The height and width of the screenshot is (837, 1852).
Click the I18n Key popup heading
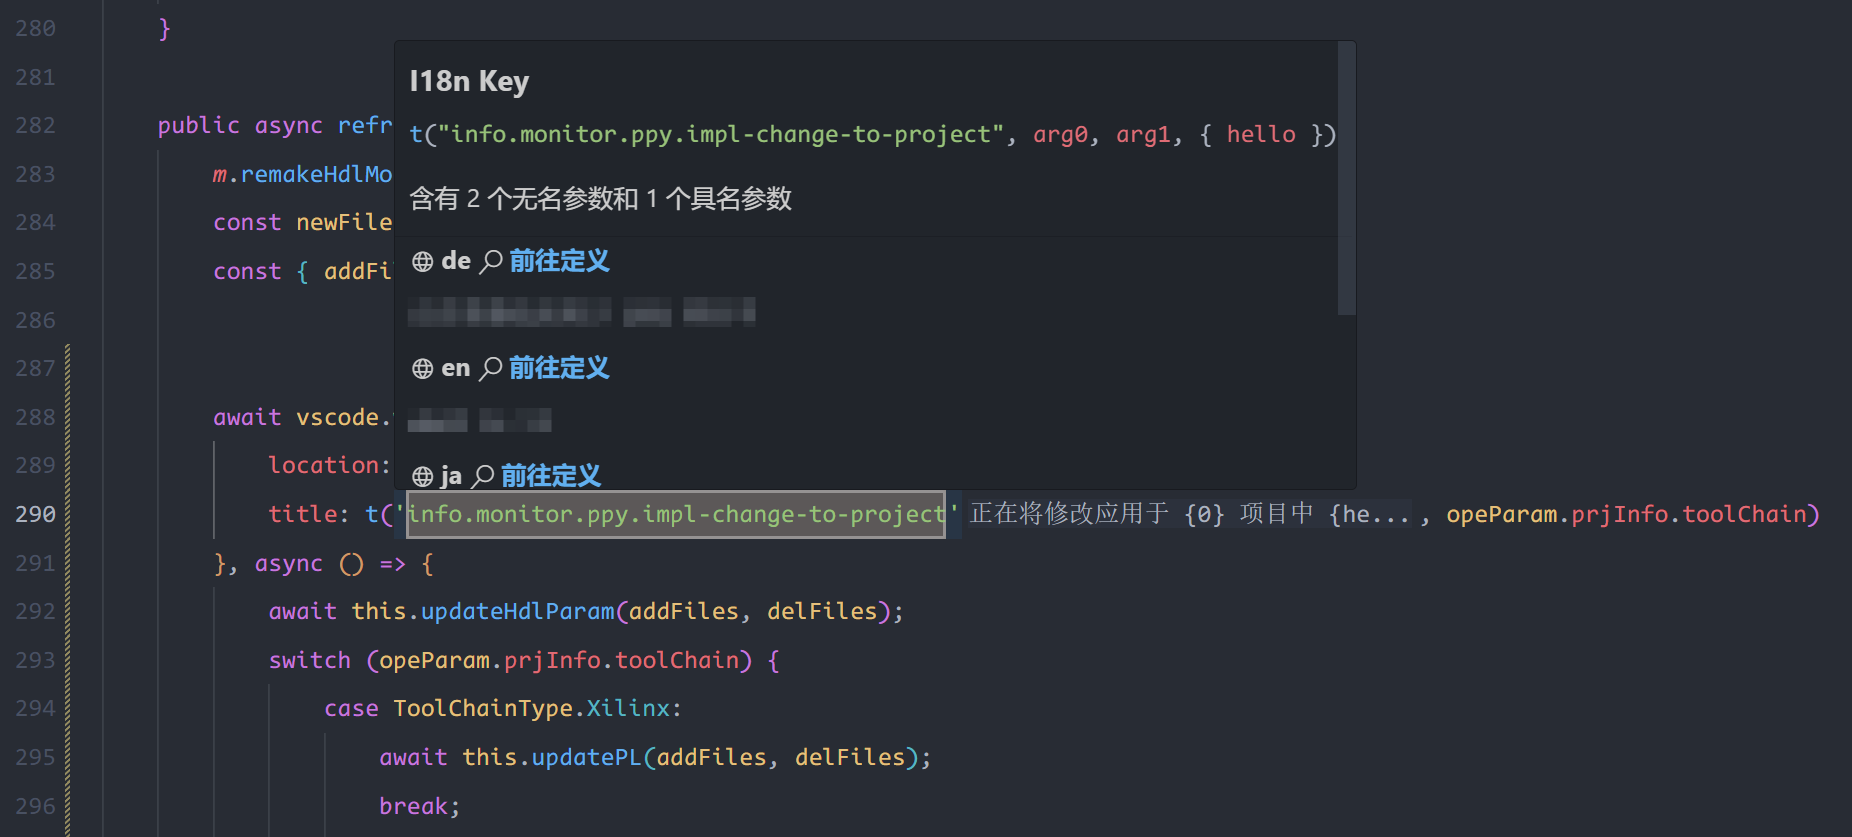(469, 81)
